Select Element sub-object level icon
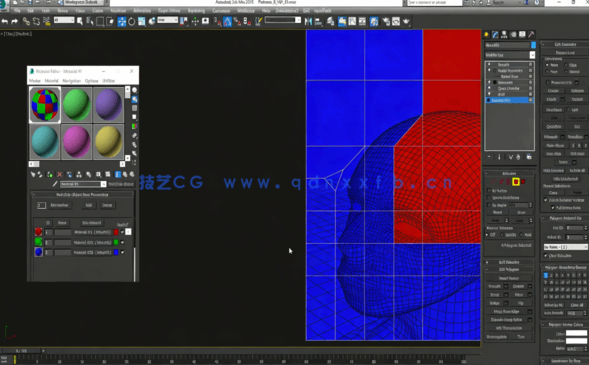The image size is (589, 365). point(523,182)
